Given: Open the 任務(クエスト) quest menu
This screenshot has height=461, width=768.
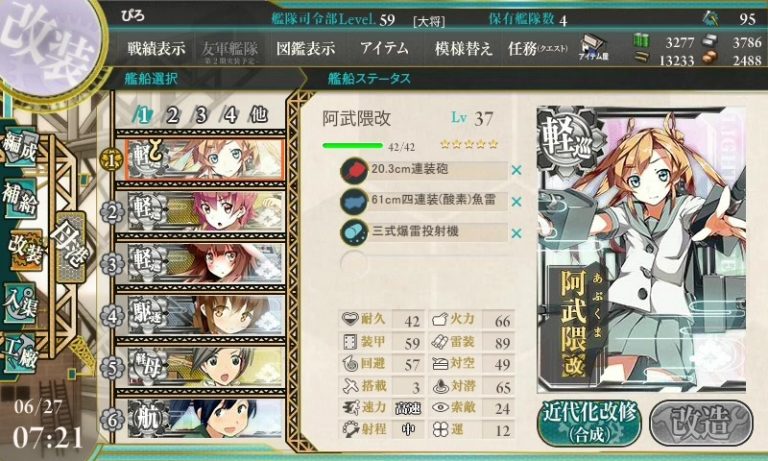Looking at the screenshot, I should point(538,49).
